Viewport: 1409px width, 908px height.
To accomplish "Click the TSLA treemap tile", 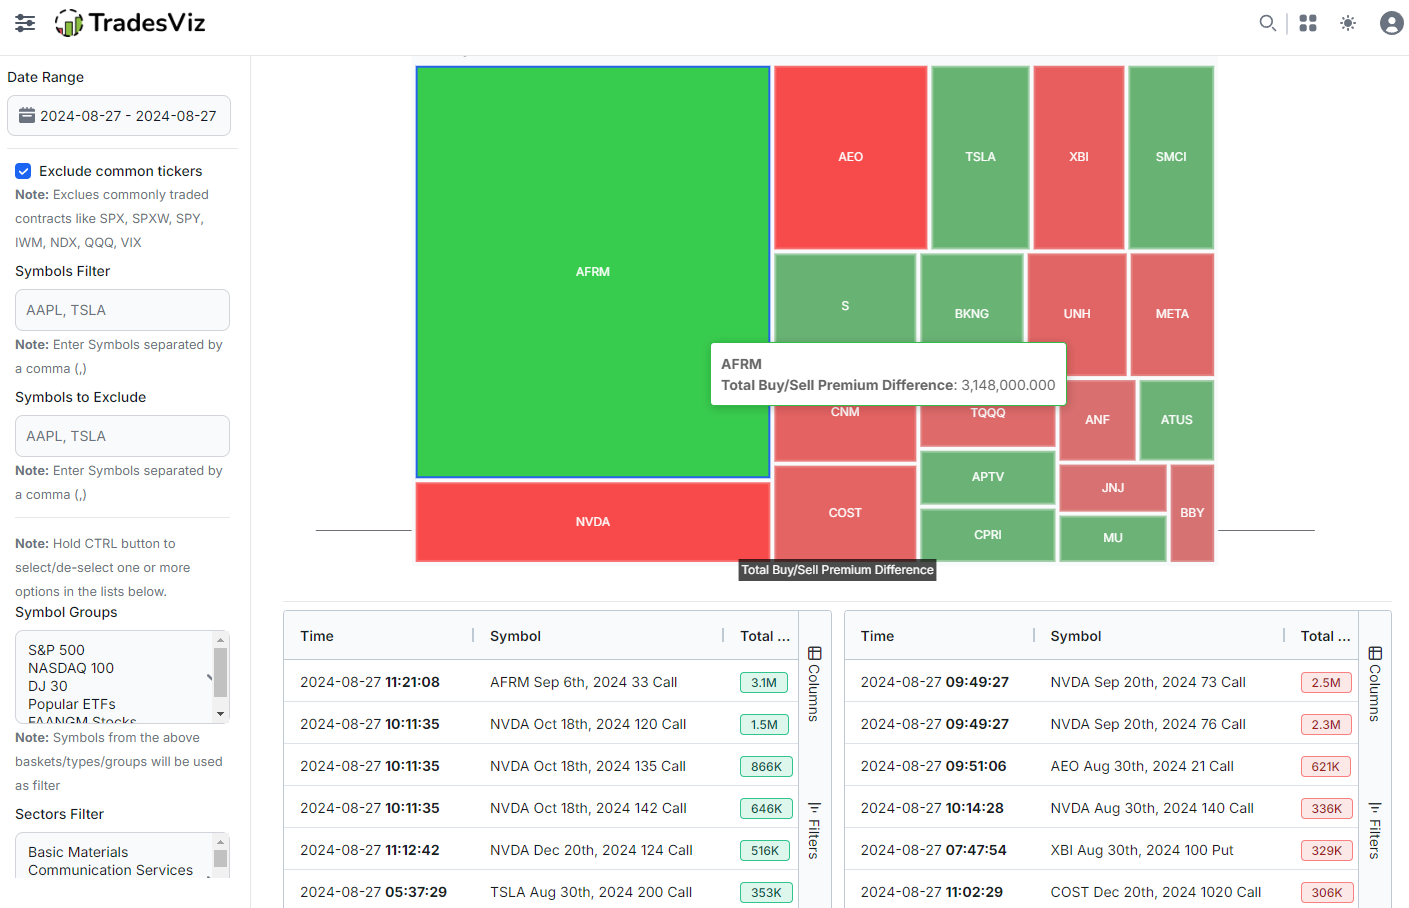I will (980, 157).
